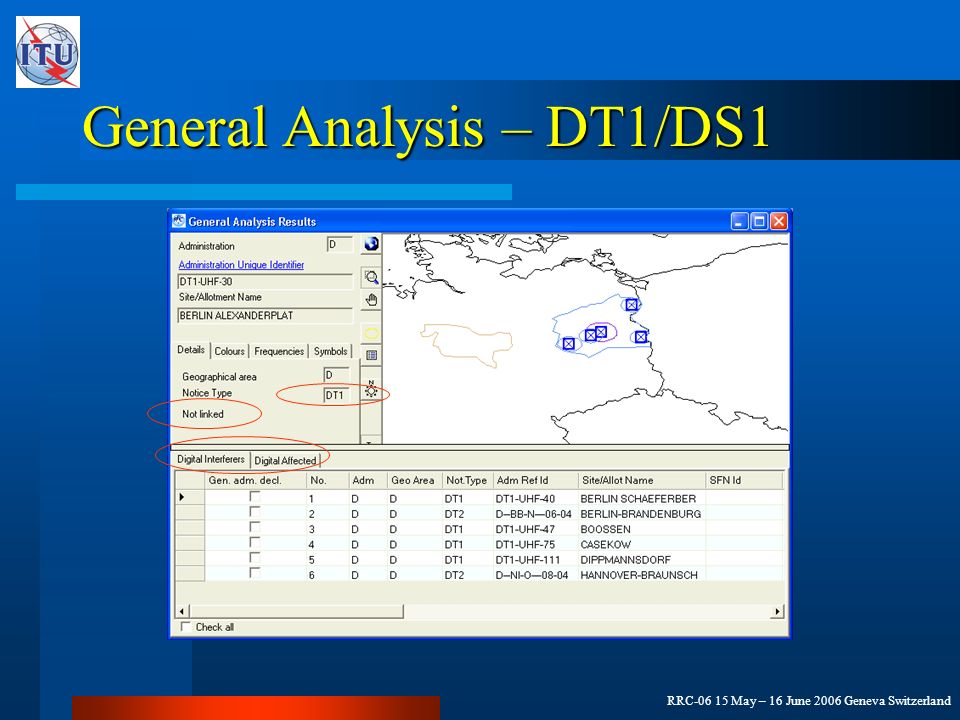Open the Colours tab
Viewport: 960px width, 720px height.
pos(230,351)
